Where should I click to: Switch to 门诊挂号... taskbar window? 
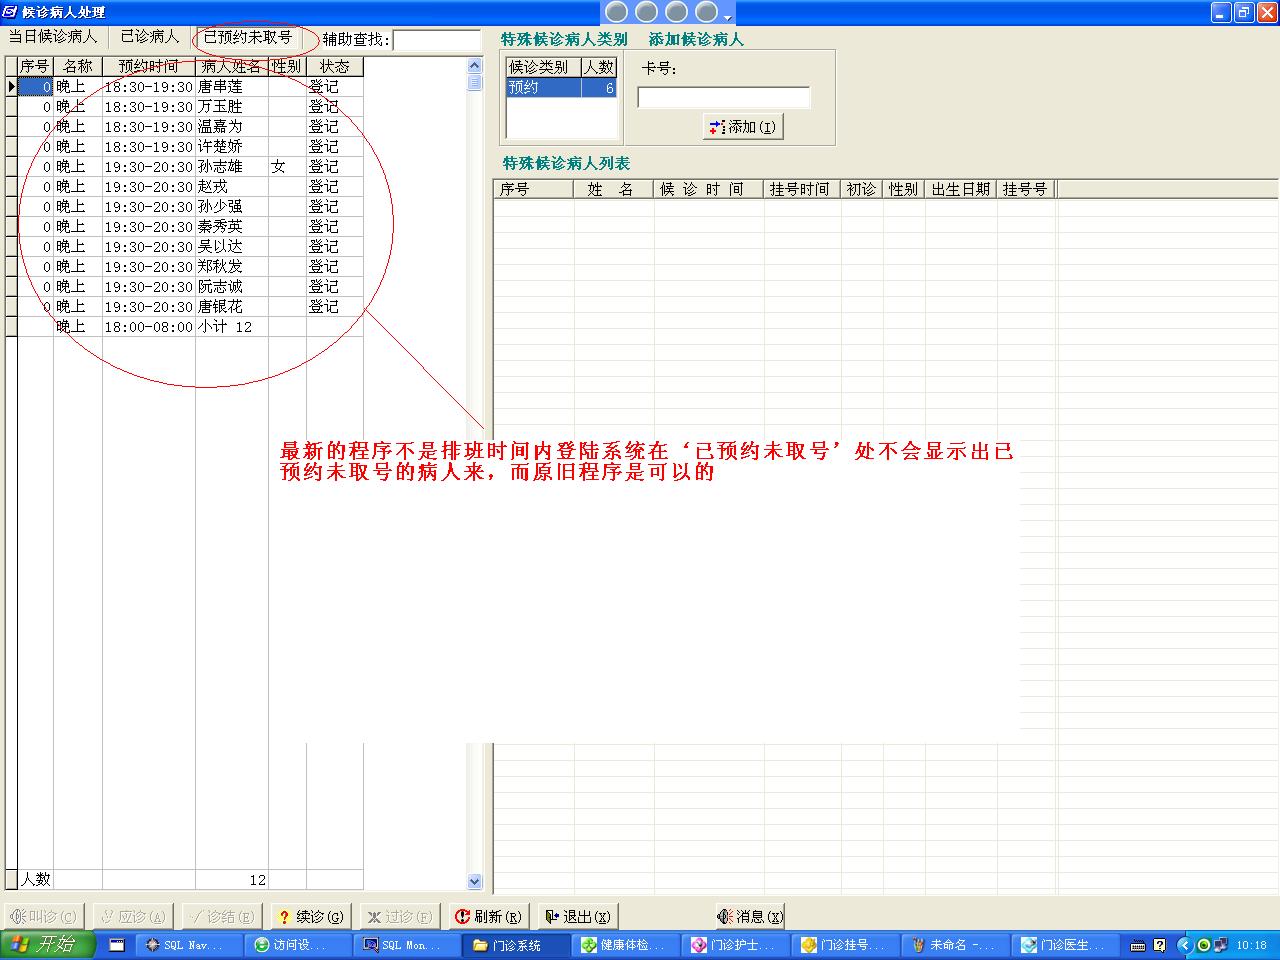tap(844, 945)
